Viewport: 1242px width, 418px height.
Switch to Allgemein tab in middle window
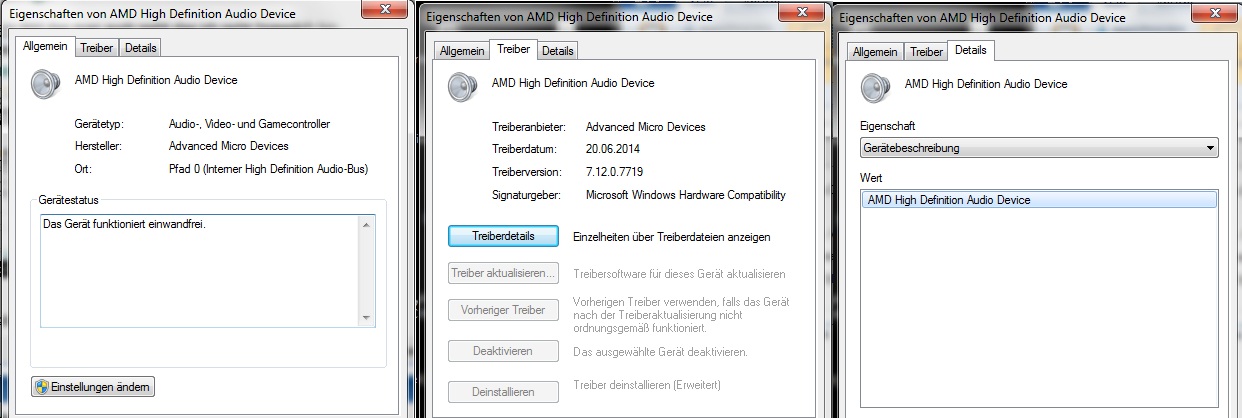coord(461,51)
